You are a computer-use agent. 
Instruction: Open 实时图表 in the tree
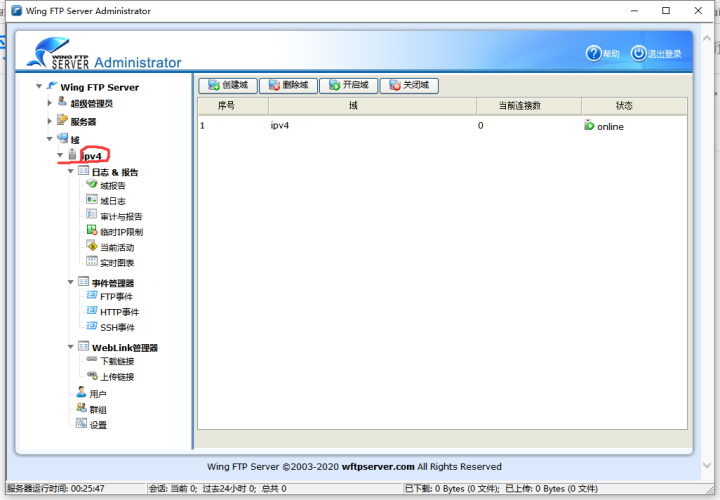point(117,263)
